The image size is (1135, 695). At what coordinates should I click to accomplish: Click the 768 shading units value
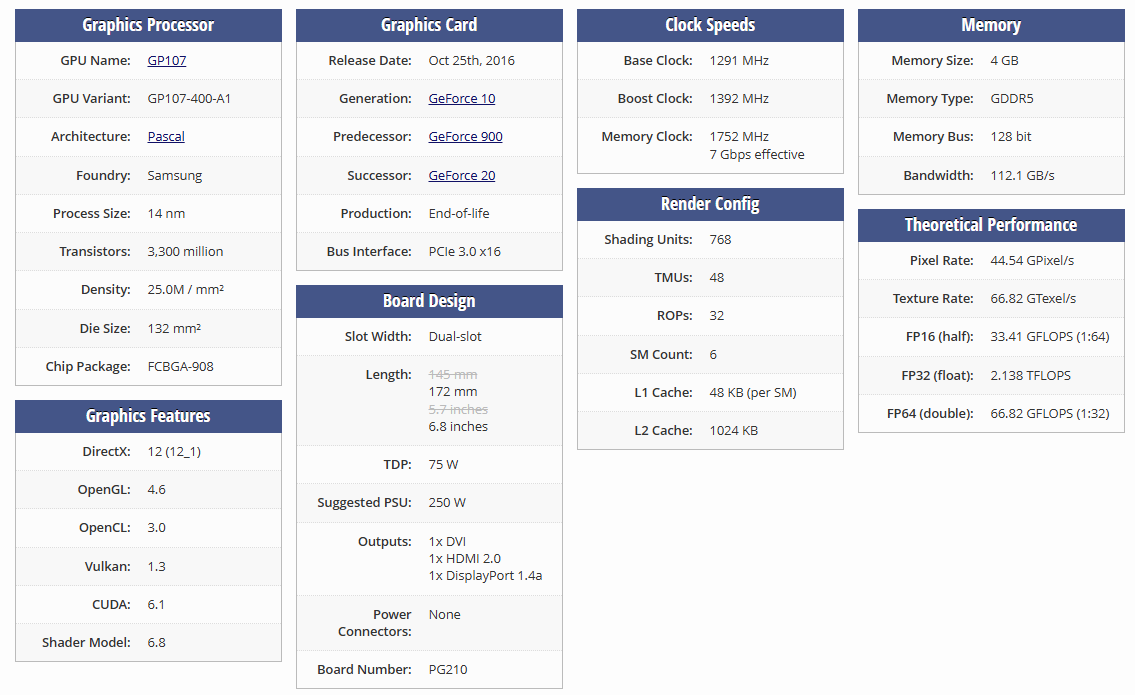[720, 240]
